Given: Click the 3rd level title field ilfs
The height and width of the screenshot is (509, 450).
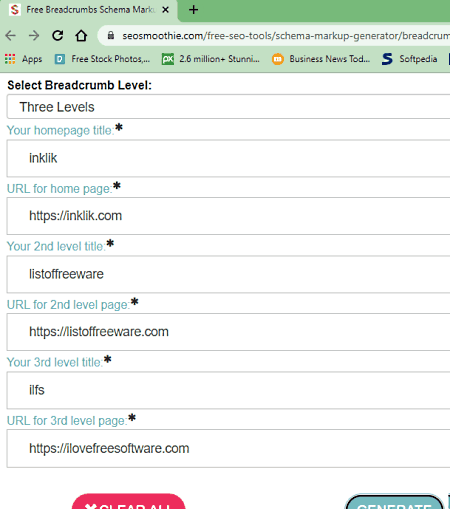Looking at the screenshot, I should click(x=228, y=390).
